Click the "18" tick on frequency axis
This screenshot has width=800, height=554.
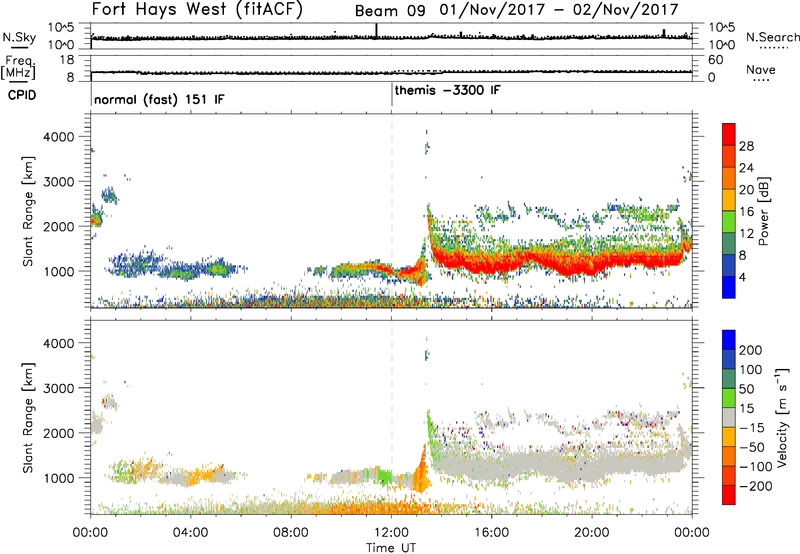[x=67, y=60]
